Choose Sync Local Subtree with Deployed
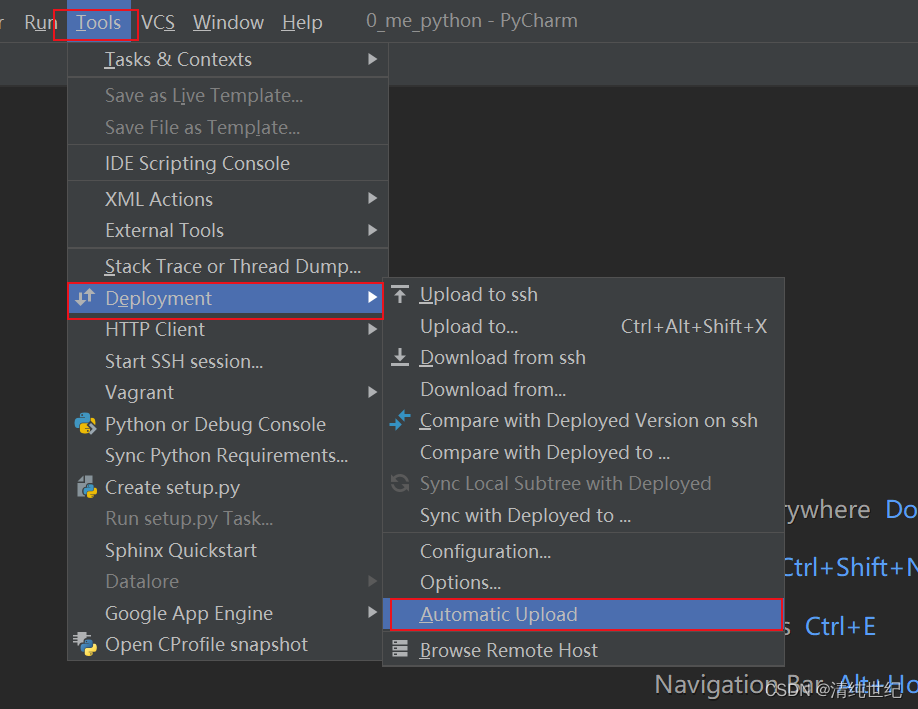Screen dimensions: 918x709 [x=583, y=484]
